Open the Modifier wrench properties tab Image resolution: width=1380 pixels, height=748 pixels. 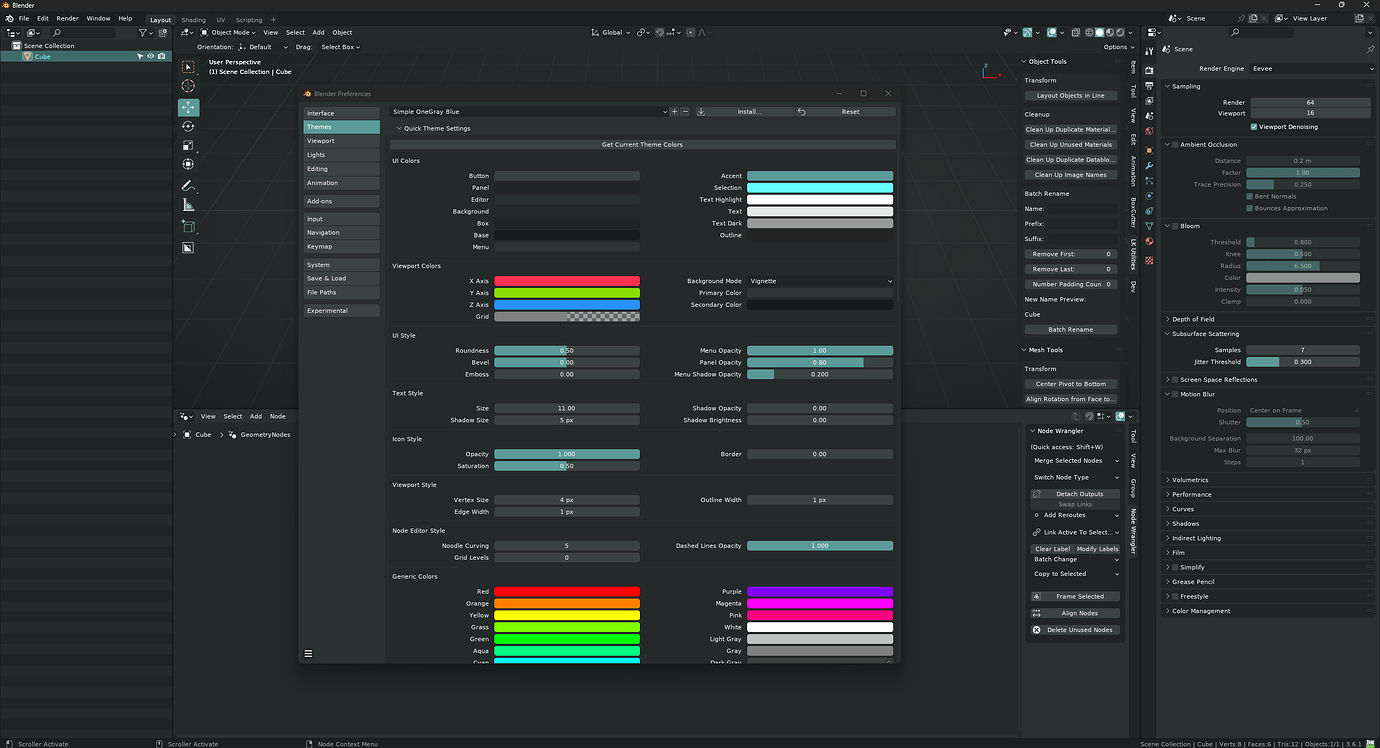(1150, 165)
